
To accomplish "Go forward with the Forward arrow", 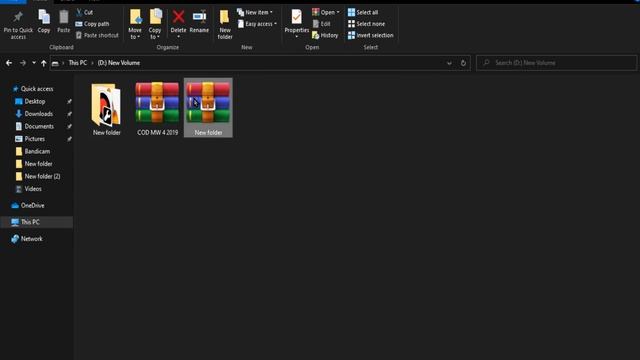I will [x=23, y=63].
